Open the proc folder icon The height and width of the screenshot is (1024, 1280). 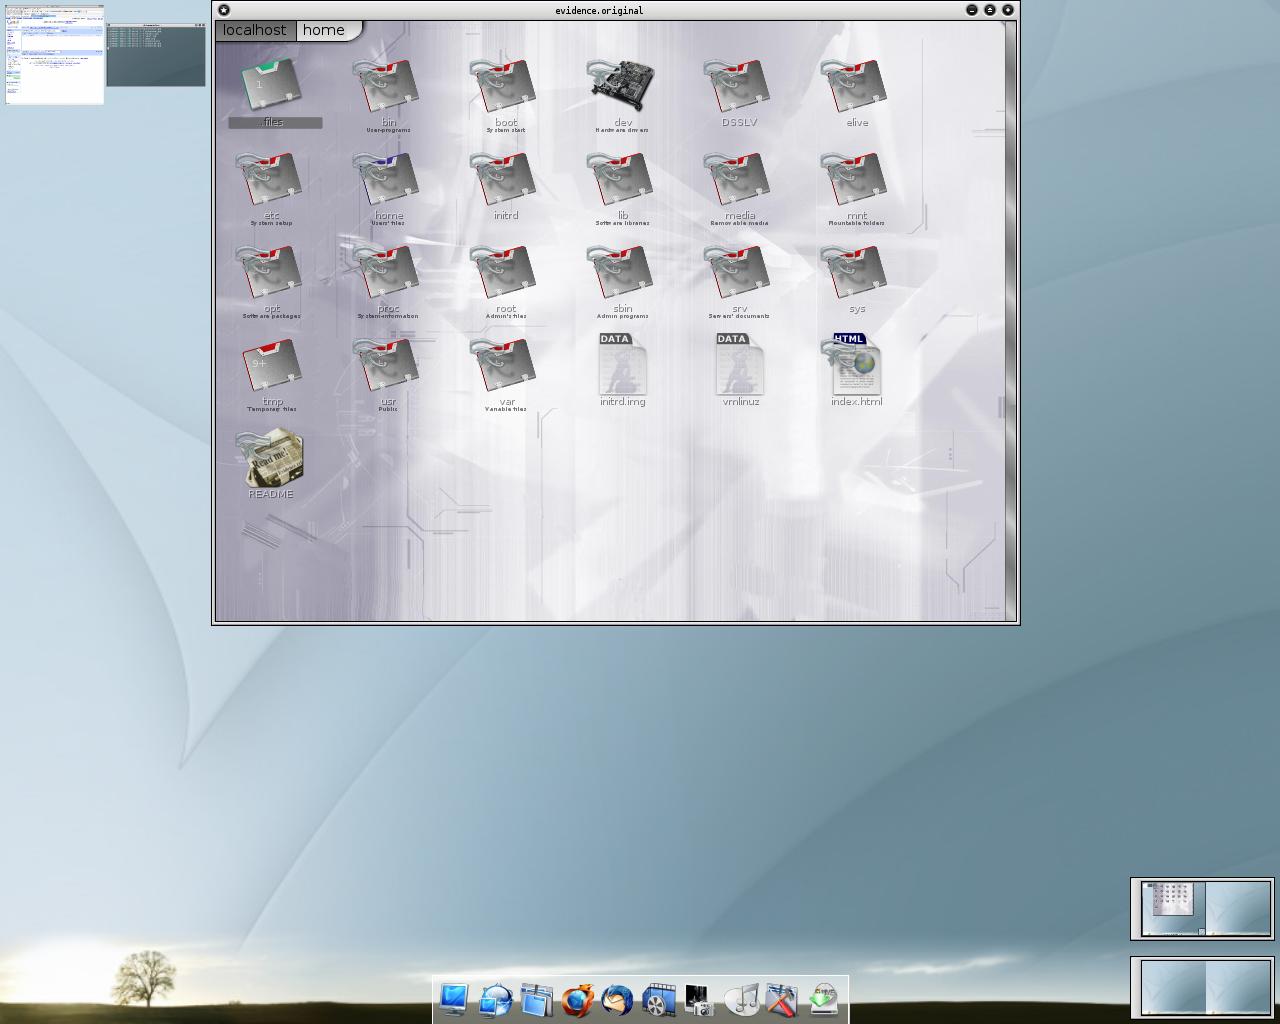386,273
